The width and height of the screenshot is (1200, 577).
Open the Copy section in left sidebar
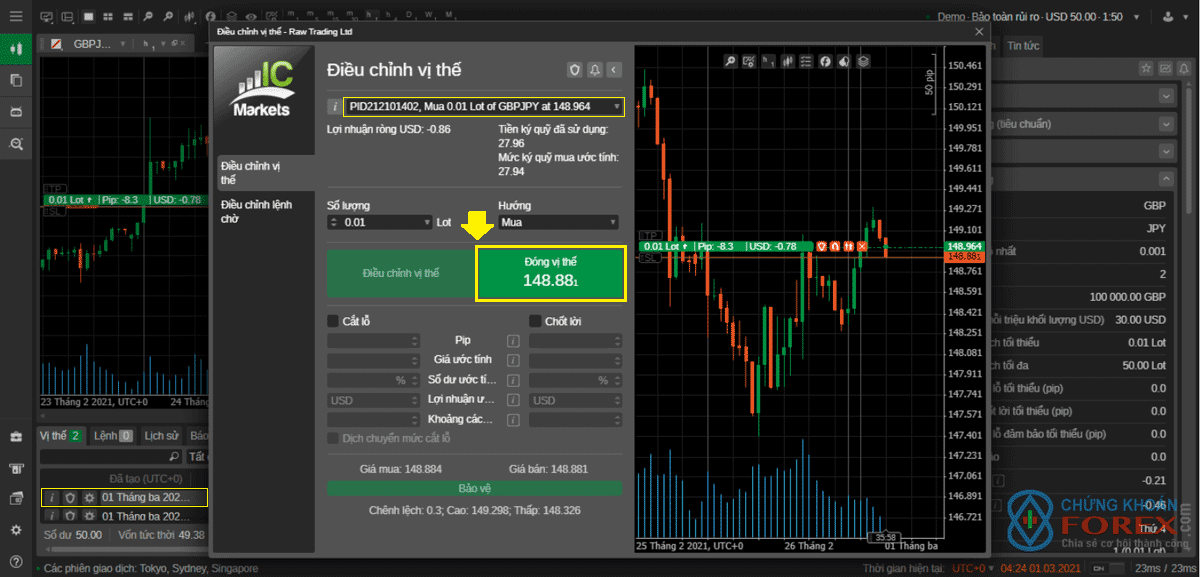[15, 80]
